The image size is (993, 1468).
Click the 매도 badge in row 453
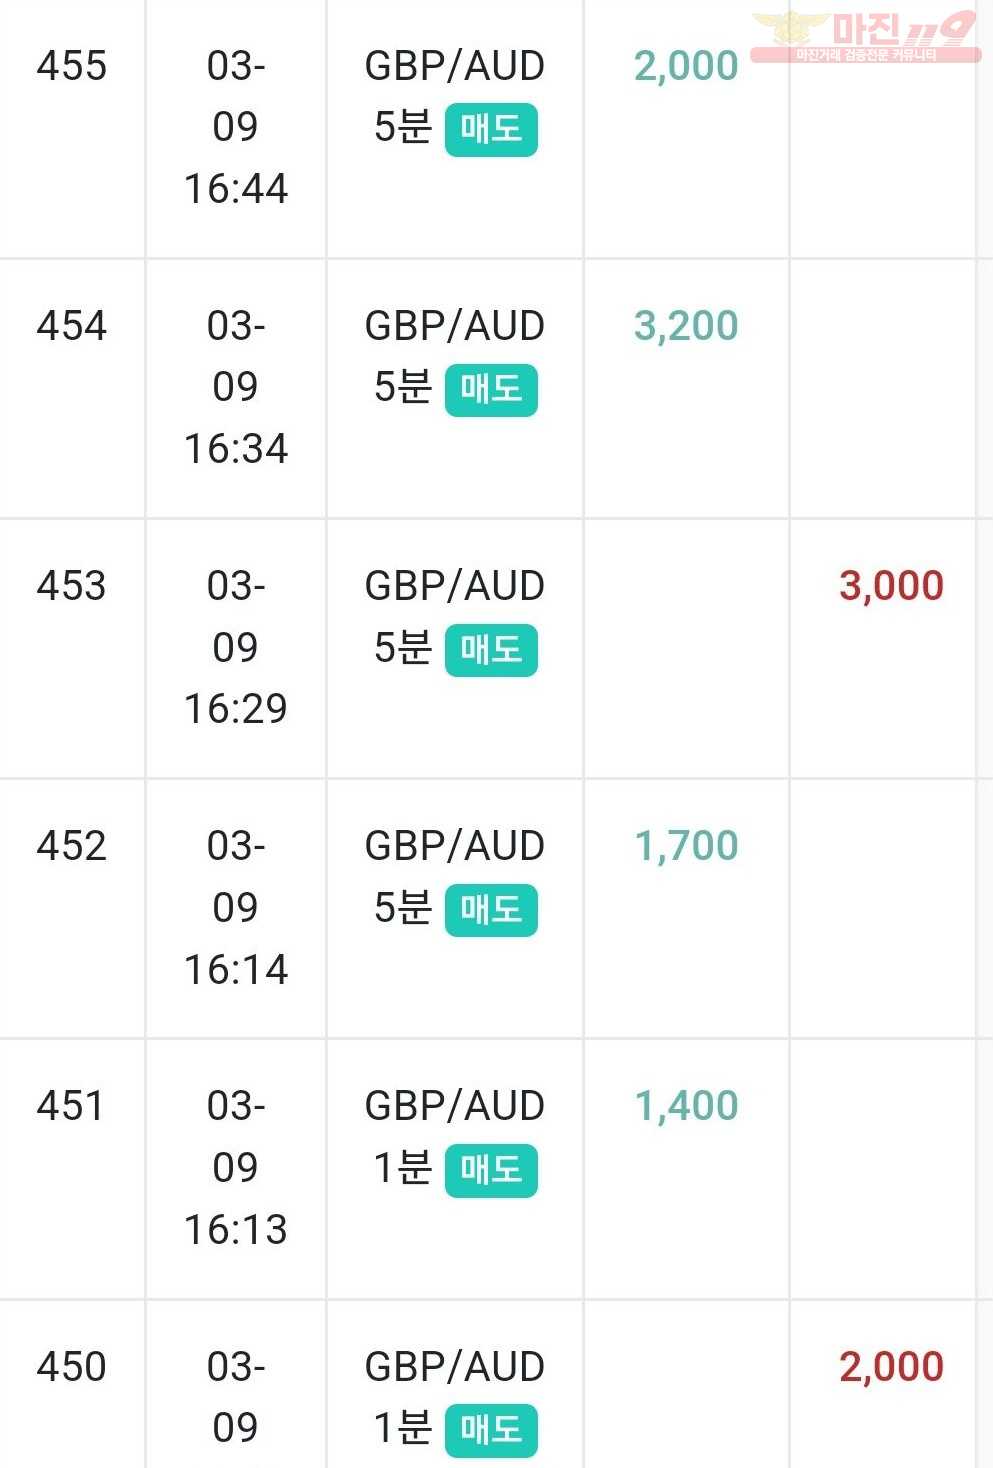(x=491, y=650)
